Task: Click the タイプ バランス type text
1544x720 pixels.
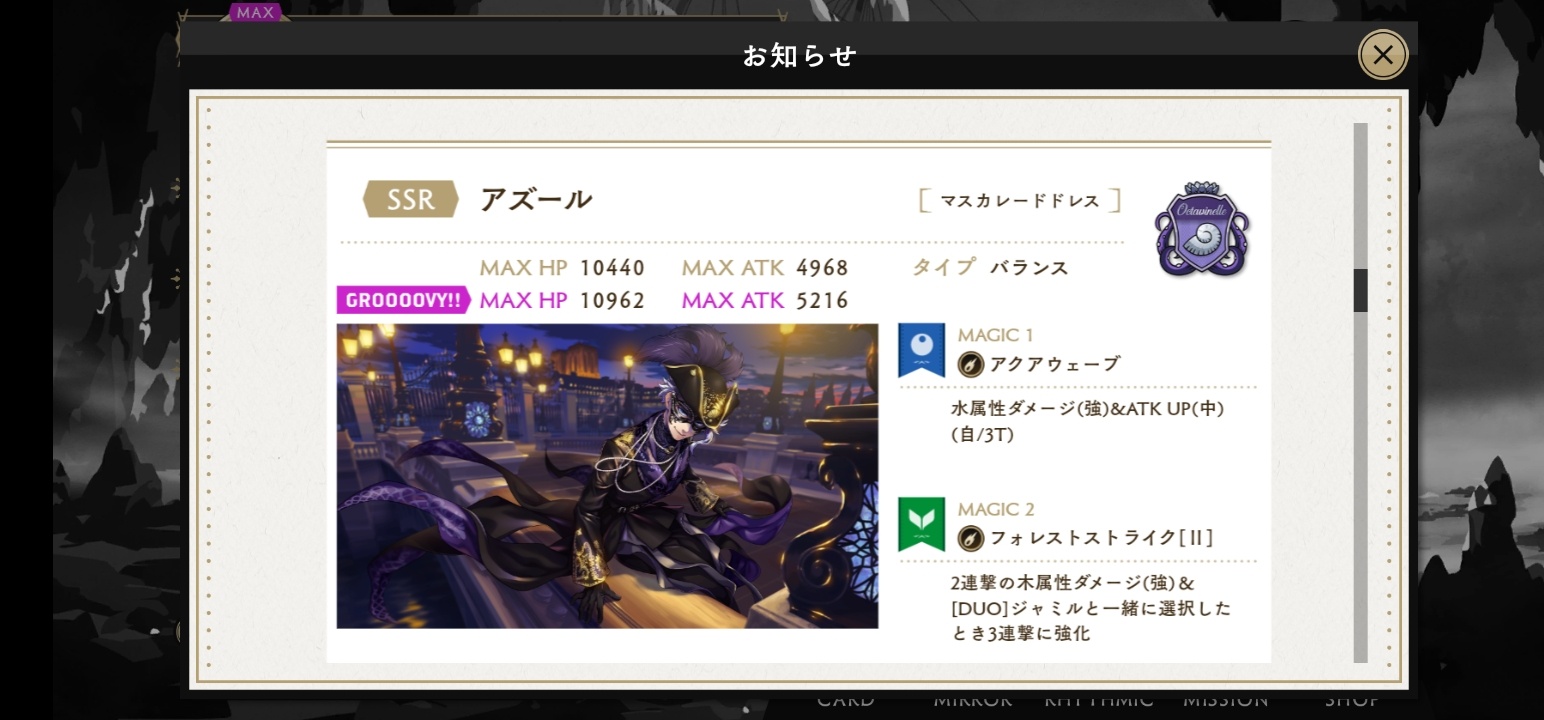Action: pos(990,267)
